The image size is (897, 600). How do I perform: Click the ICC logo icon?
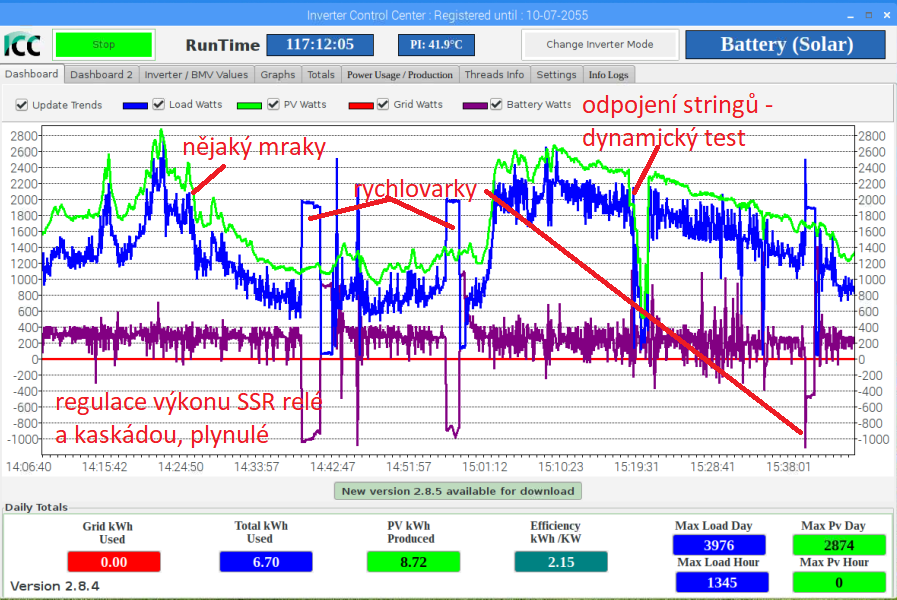[x=23, y=45]
